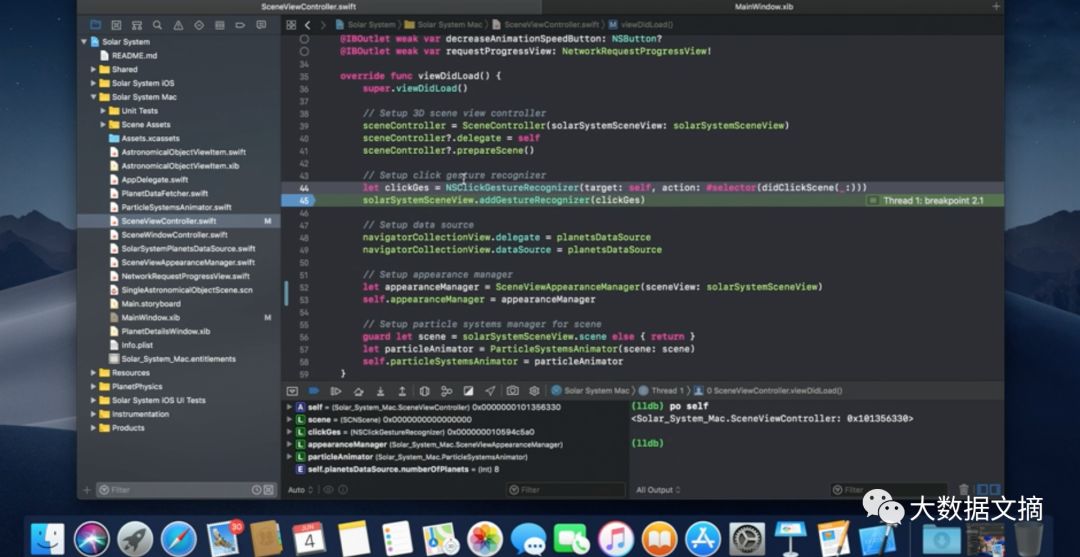Click the print description info icon
1080x557 pixels.
pyautogui.click(x=343, y=490)
